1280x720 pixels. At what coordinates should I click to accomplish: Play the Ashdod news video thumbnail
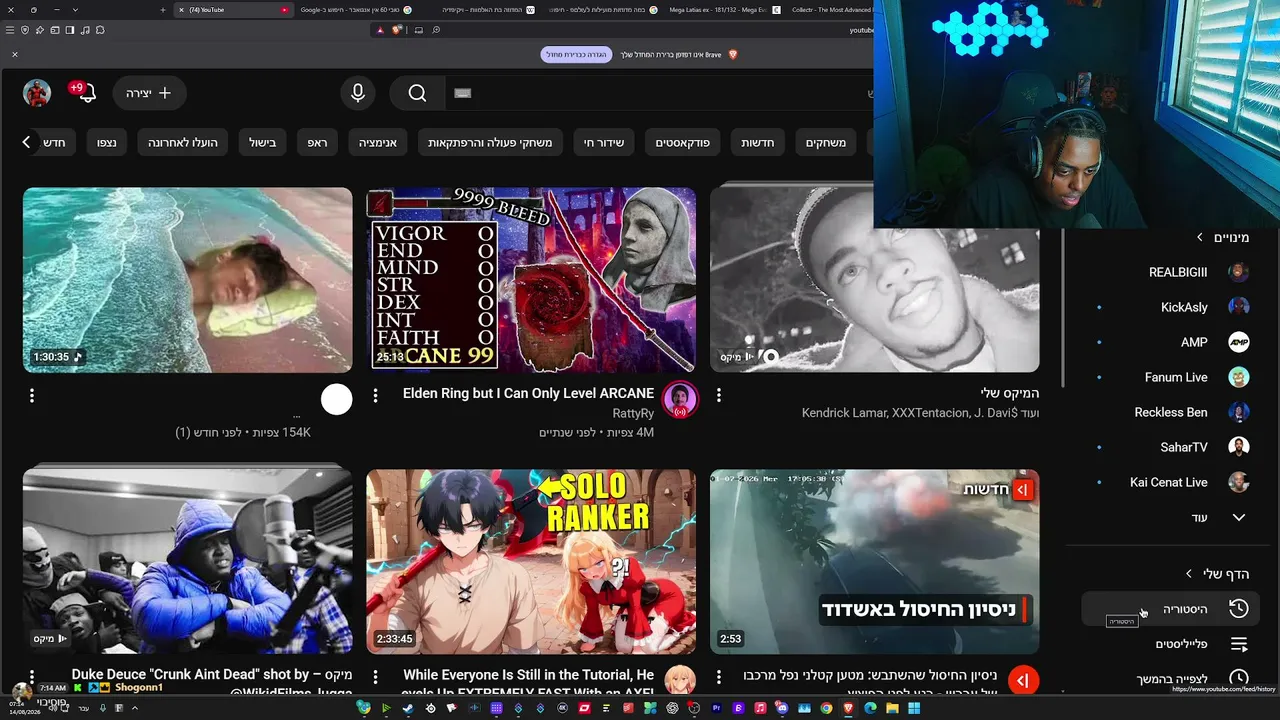tap(875, 562)
